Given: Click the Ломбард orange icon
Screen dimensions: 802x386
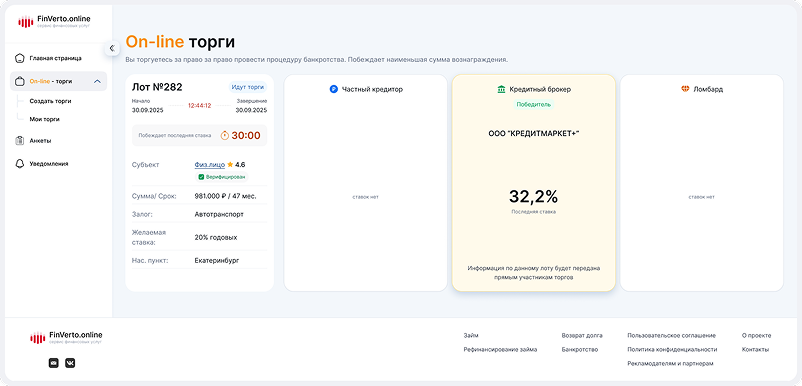Looking at the screenshot, I should pyautogui.click(x=685, y=89).
